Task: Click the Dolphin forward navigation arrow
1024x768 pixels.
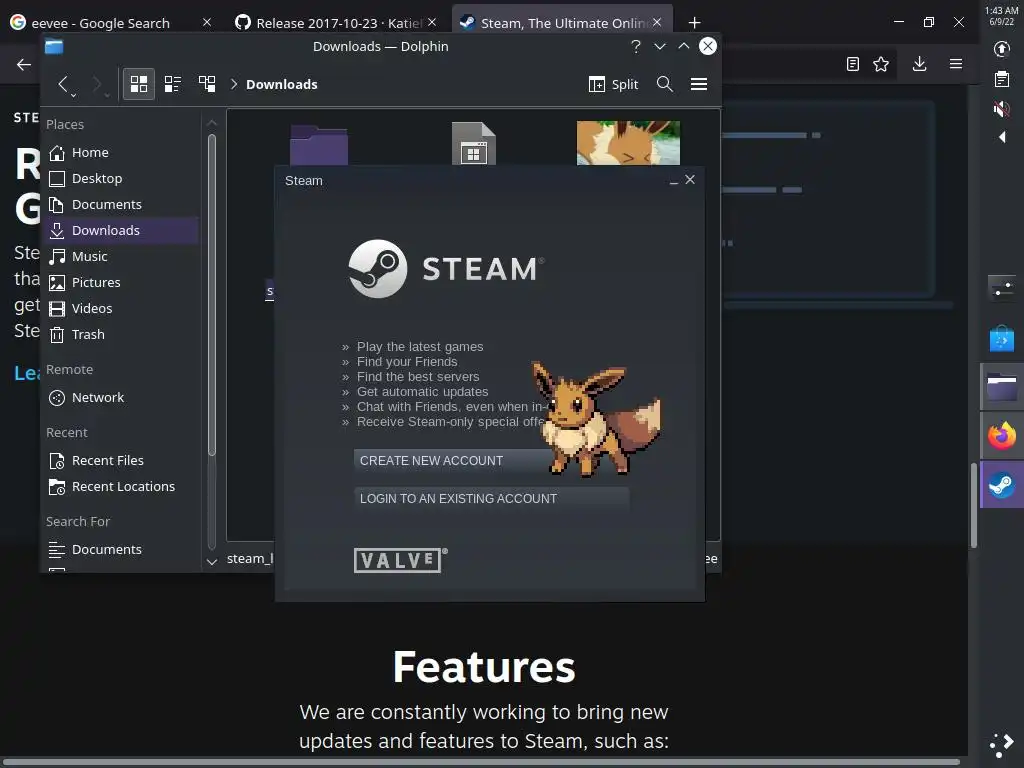Action: pos(97,84)
